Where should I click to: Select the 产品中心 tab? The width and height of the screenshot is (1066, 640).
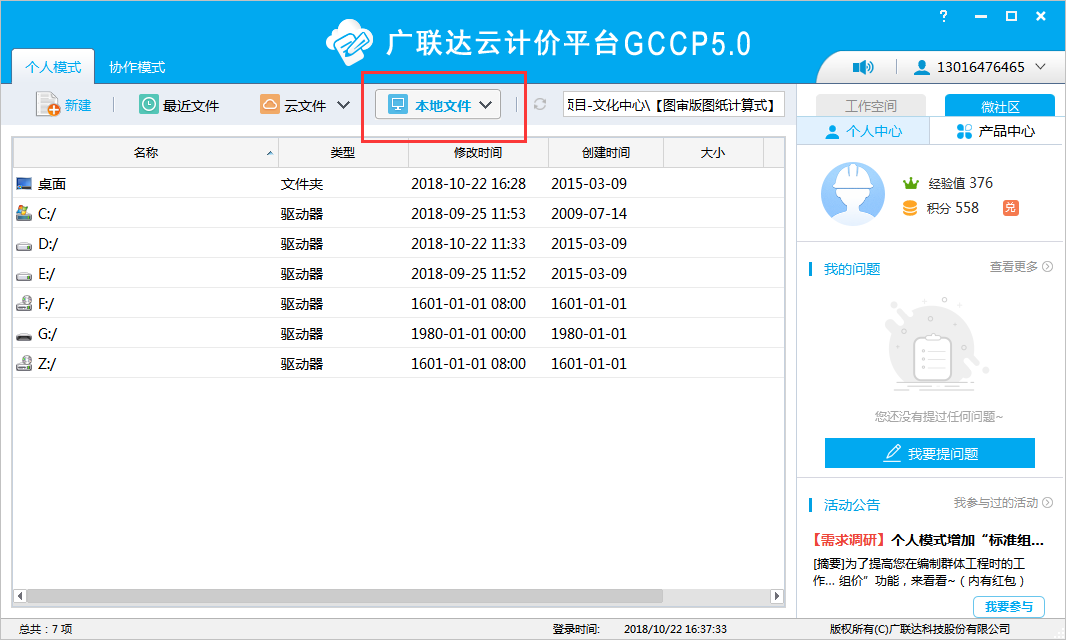[x=996, y=131]
